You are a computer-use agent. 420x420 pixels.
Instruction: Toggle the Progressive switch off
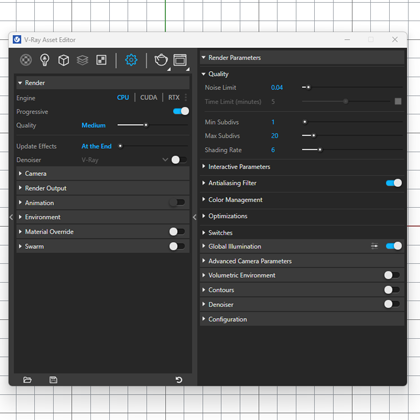click(181, 111)
